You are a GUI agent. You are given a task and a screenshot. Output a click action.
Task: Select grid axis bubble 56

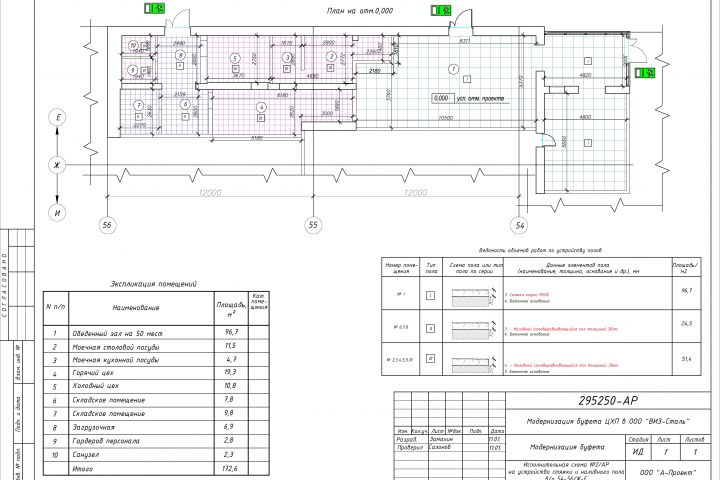(107, 225)
